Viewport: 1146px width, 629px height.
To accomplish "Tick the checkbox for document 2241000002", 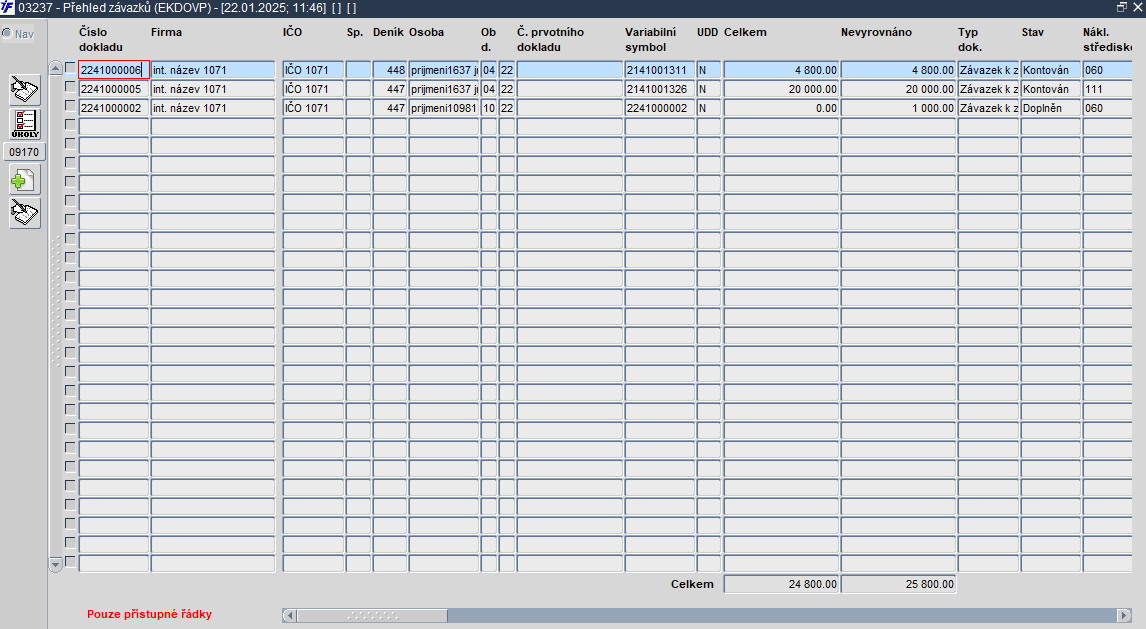I will point(70,106).
